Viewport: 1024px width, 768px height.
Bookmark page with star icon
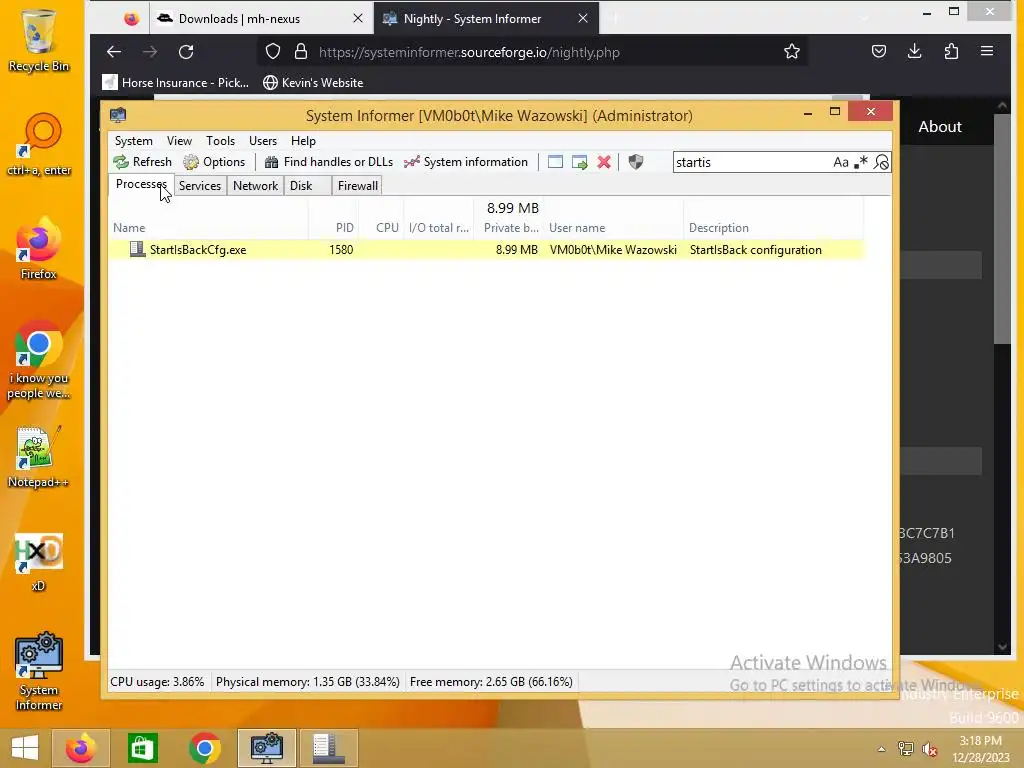point(792,52)
